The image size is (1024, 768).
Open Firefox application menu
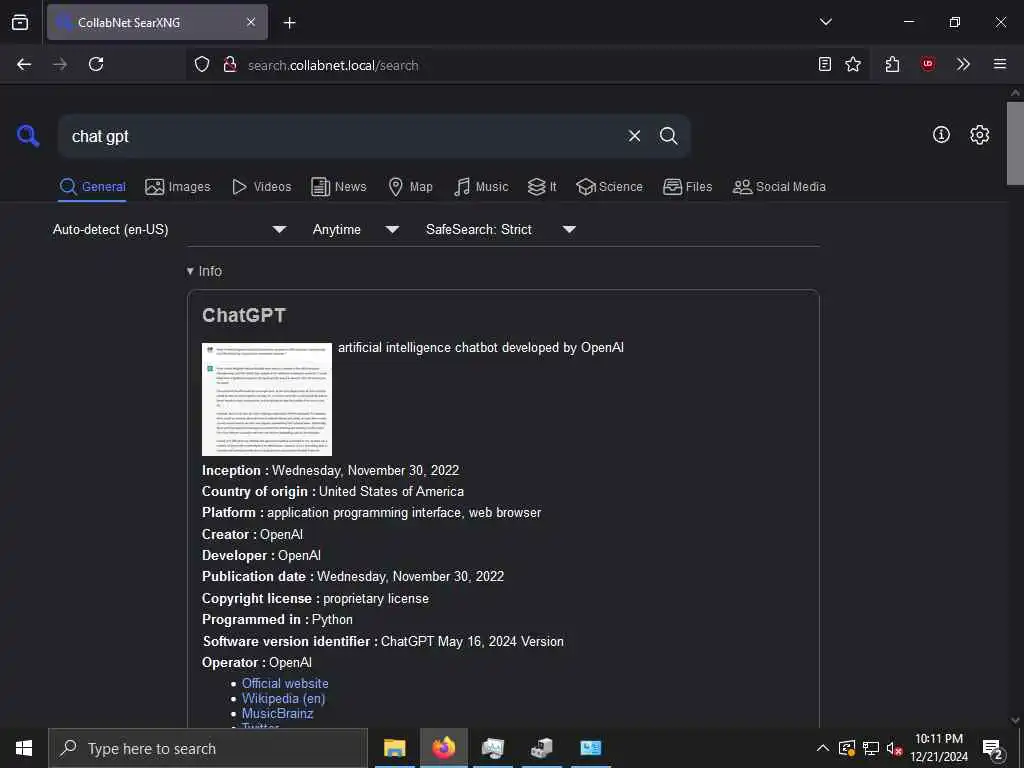coord(1000,64)
